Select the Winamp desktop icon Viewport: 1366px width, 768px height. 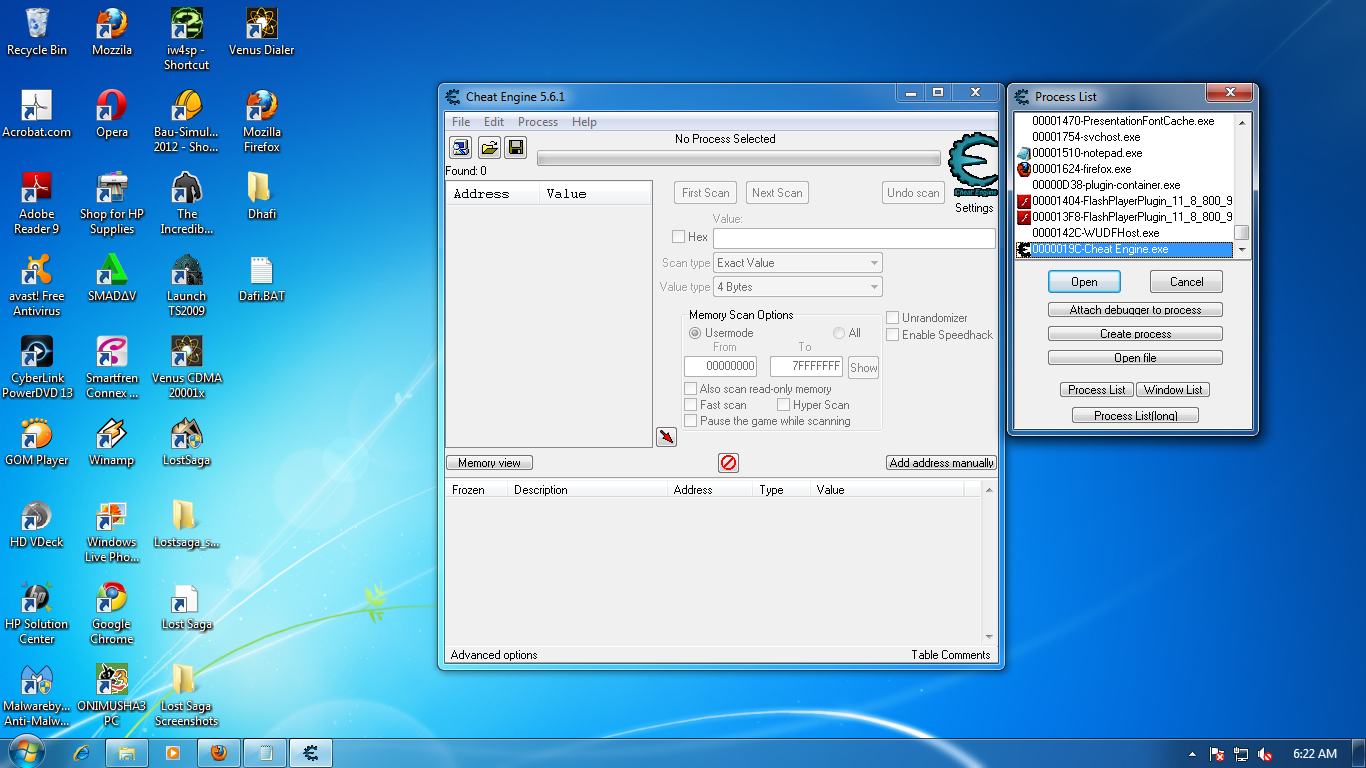tap(112, 442)
